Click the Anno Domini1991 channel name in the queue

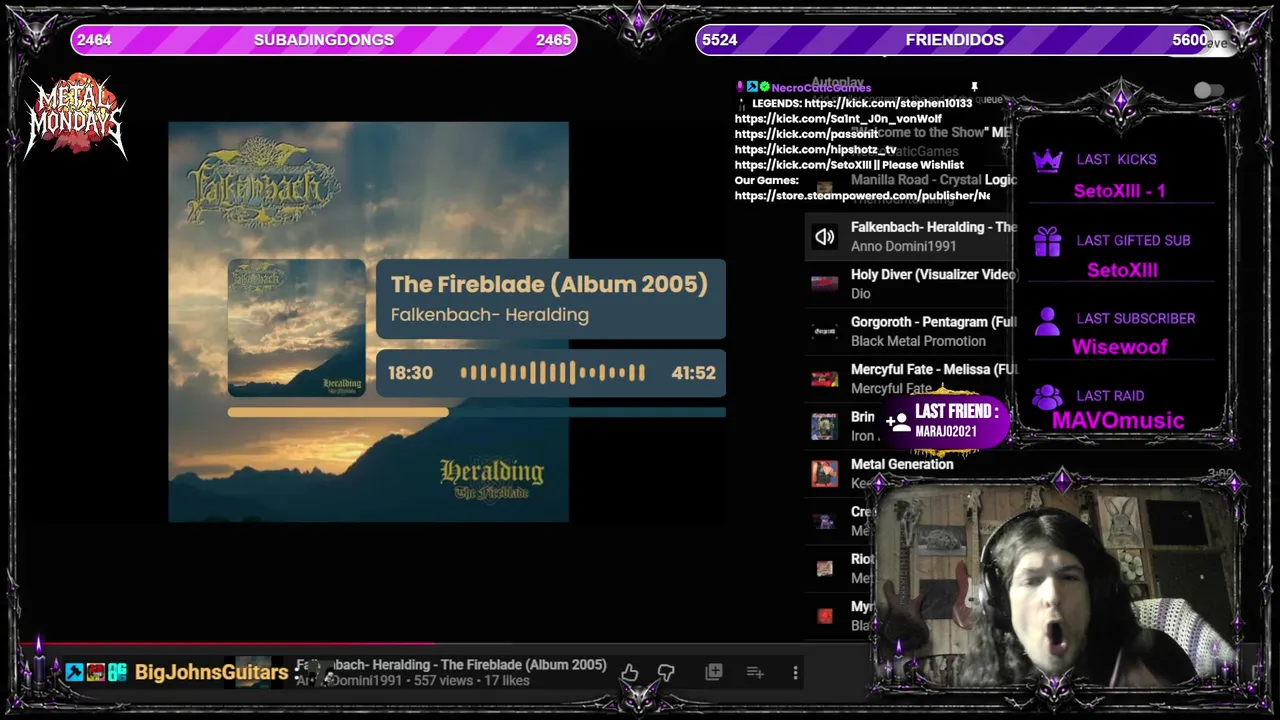904,246
